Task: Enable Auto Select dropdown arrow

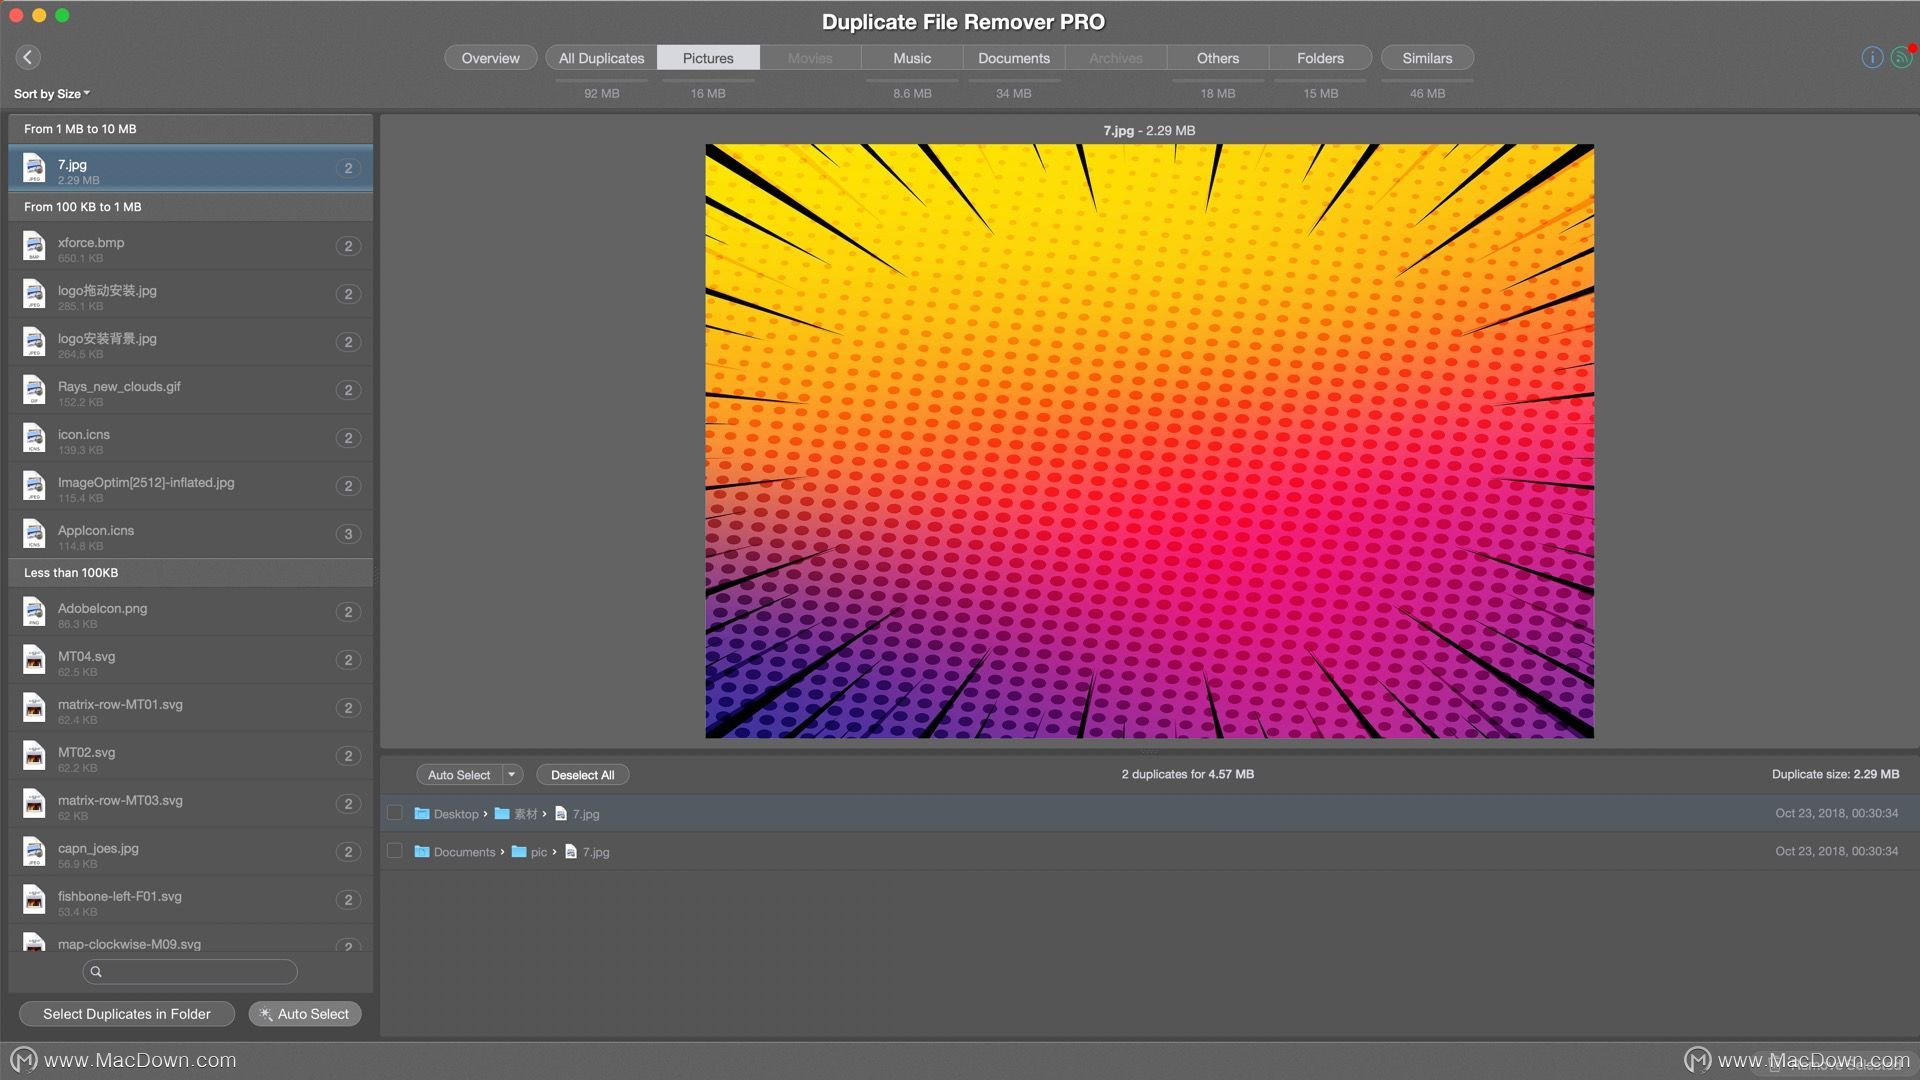Action: click(x=512, y=774)
